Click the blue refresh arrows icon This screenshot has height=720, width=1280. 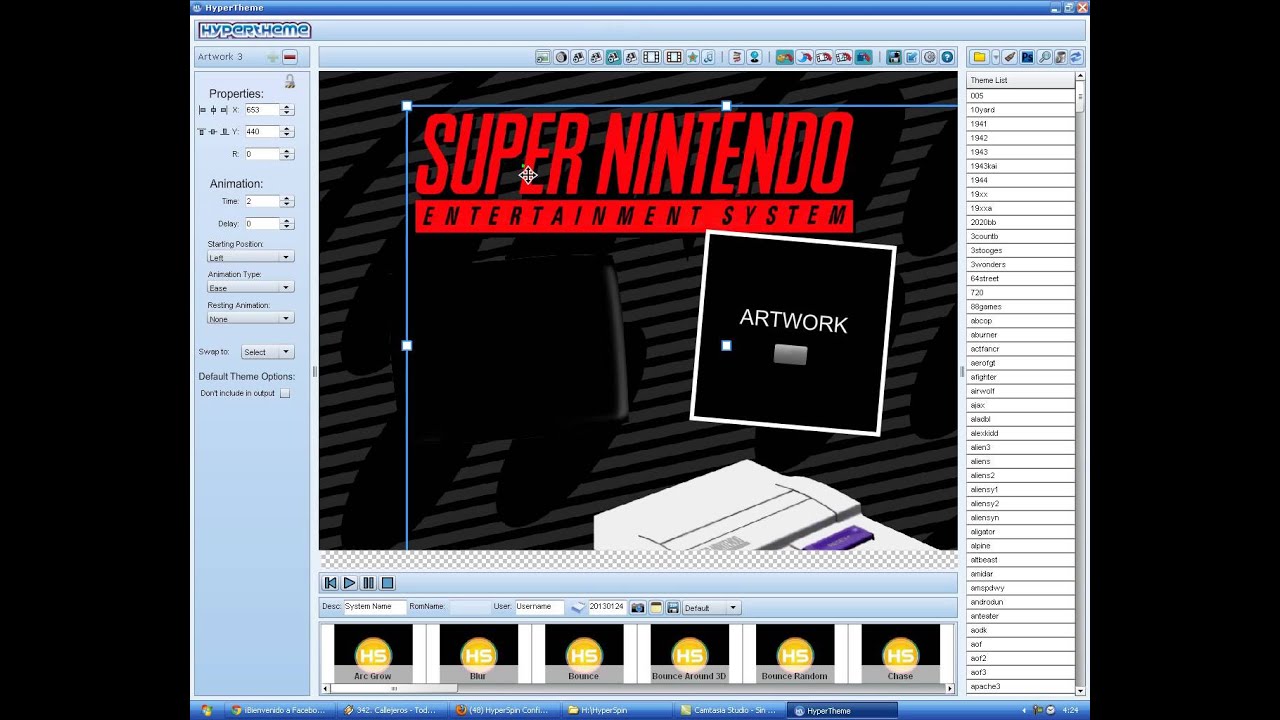[1076, 57]
